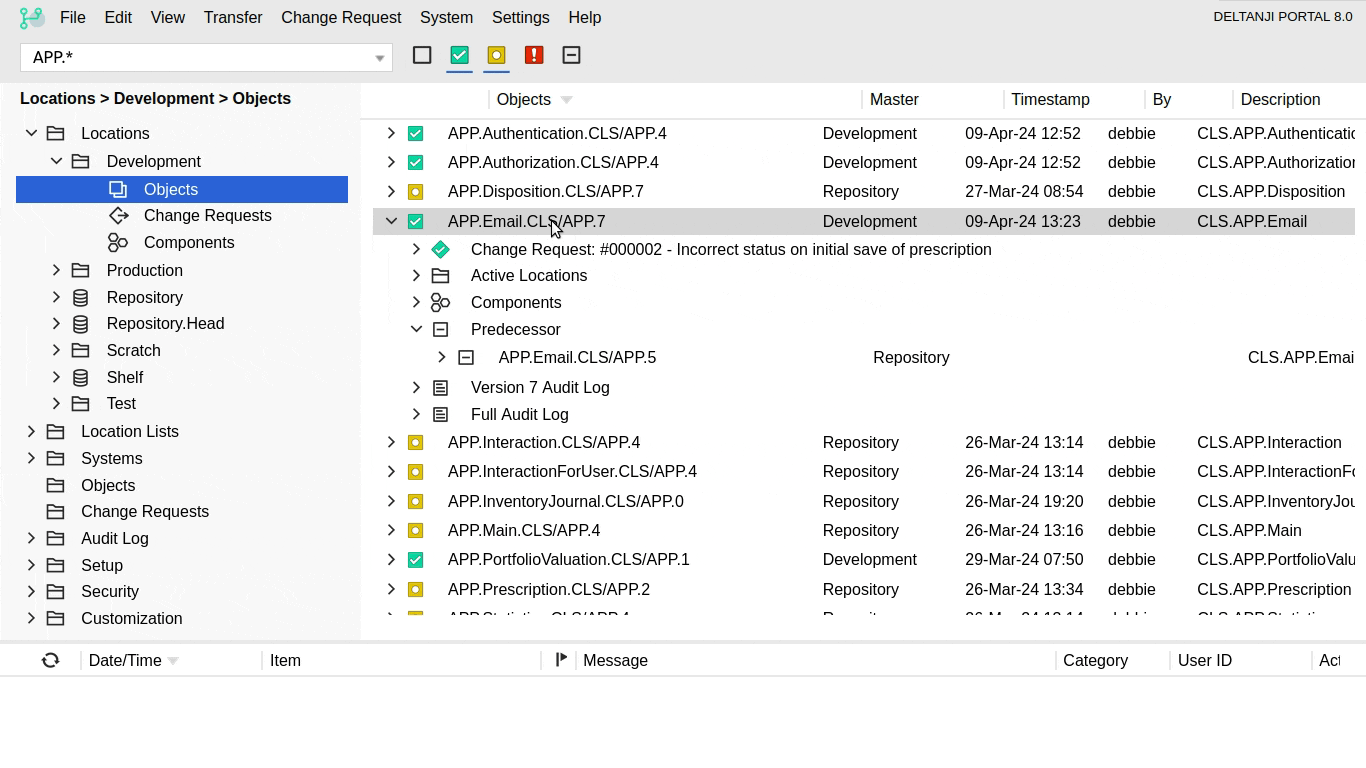The width and height of the screenshot is (1366, 768).
Task: Open the Change Request menu
Action: (341, 17)
